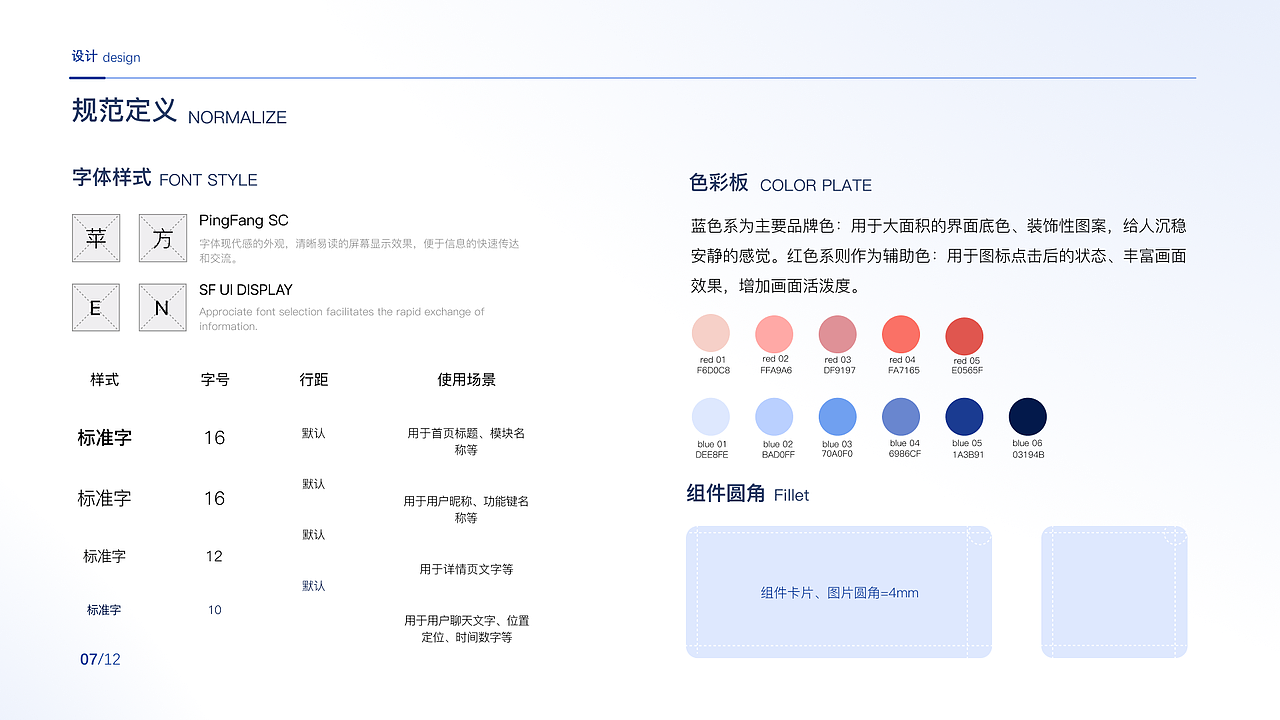Image resolution: width=1280 pixels, height=720 pixels.
Task: Select the red 05 E0565F swatch
Action: (x=965, y=337)
